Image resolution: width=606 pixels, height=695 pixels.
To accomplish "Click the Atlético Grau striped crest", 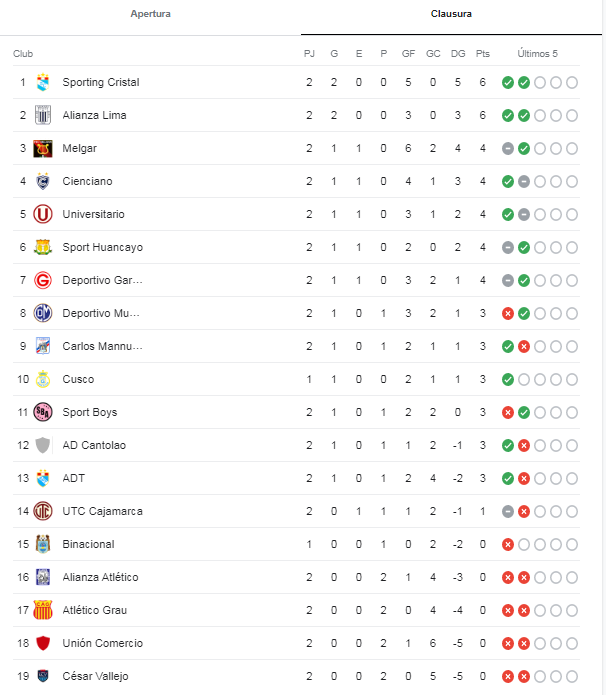I will click(43, 610).
